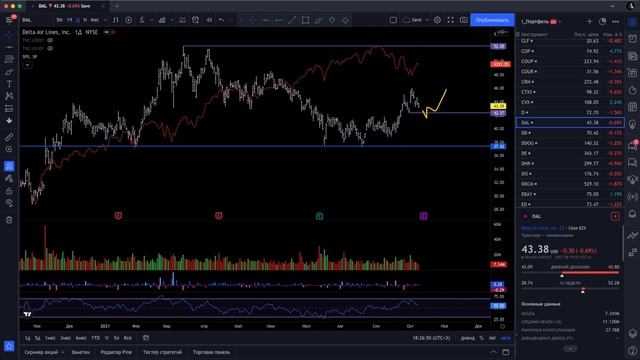The image size is (640, 360).
Task: Expand the Save layout dropdown arrow
Action: point(427,20)
